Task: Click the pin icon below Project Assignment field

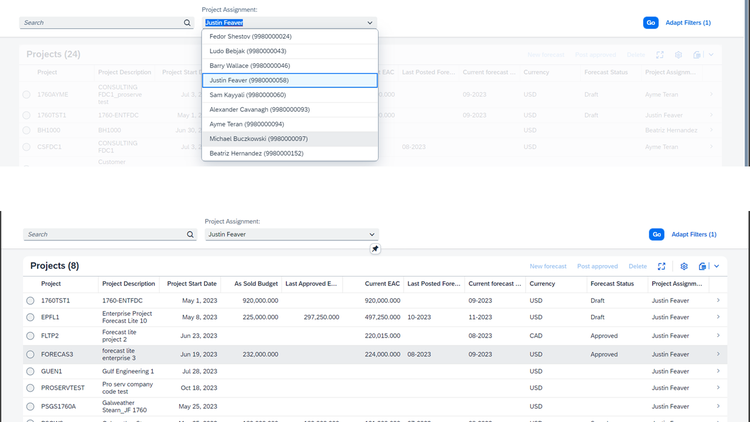Action: coord(375,249)
